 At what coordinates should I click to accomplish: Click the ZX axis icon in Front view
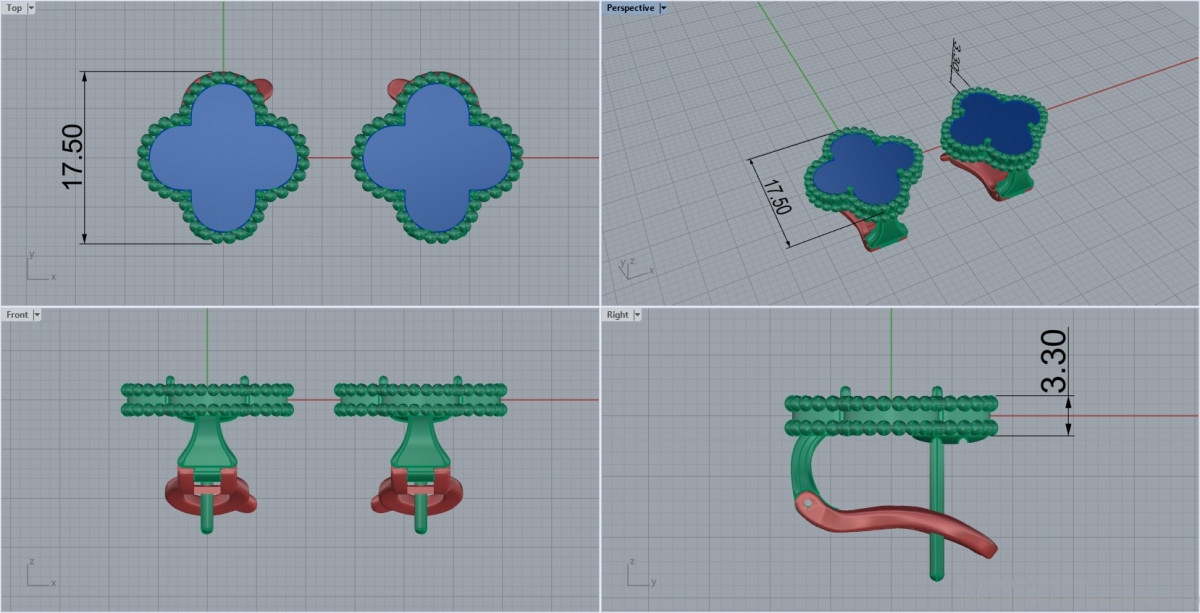38,576
